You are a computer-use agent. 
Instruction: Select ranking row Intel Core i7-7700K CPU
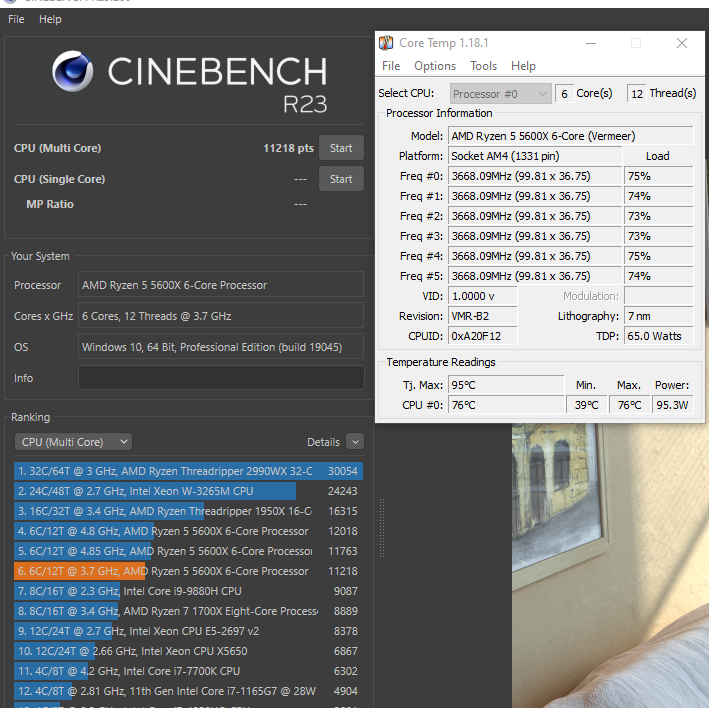point(188,671)
